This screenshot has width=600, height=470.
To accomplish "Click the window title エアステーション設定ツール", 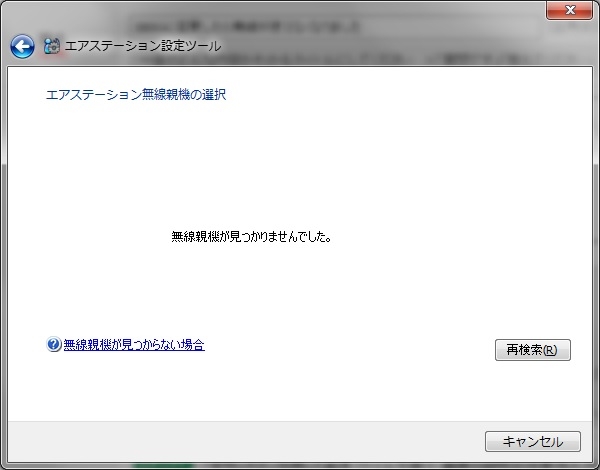I will coord(143,46).
